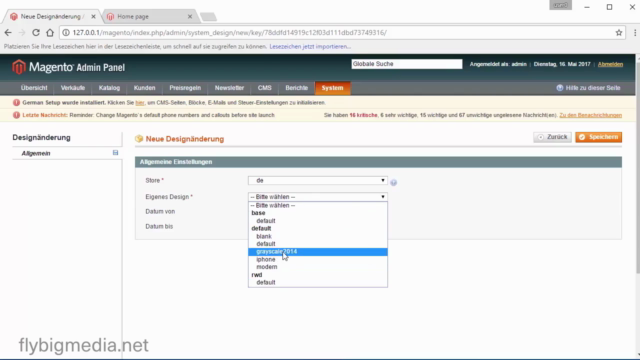Click the 'Datum von' label

point(160,211)
